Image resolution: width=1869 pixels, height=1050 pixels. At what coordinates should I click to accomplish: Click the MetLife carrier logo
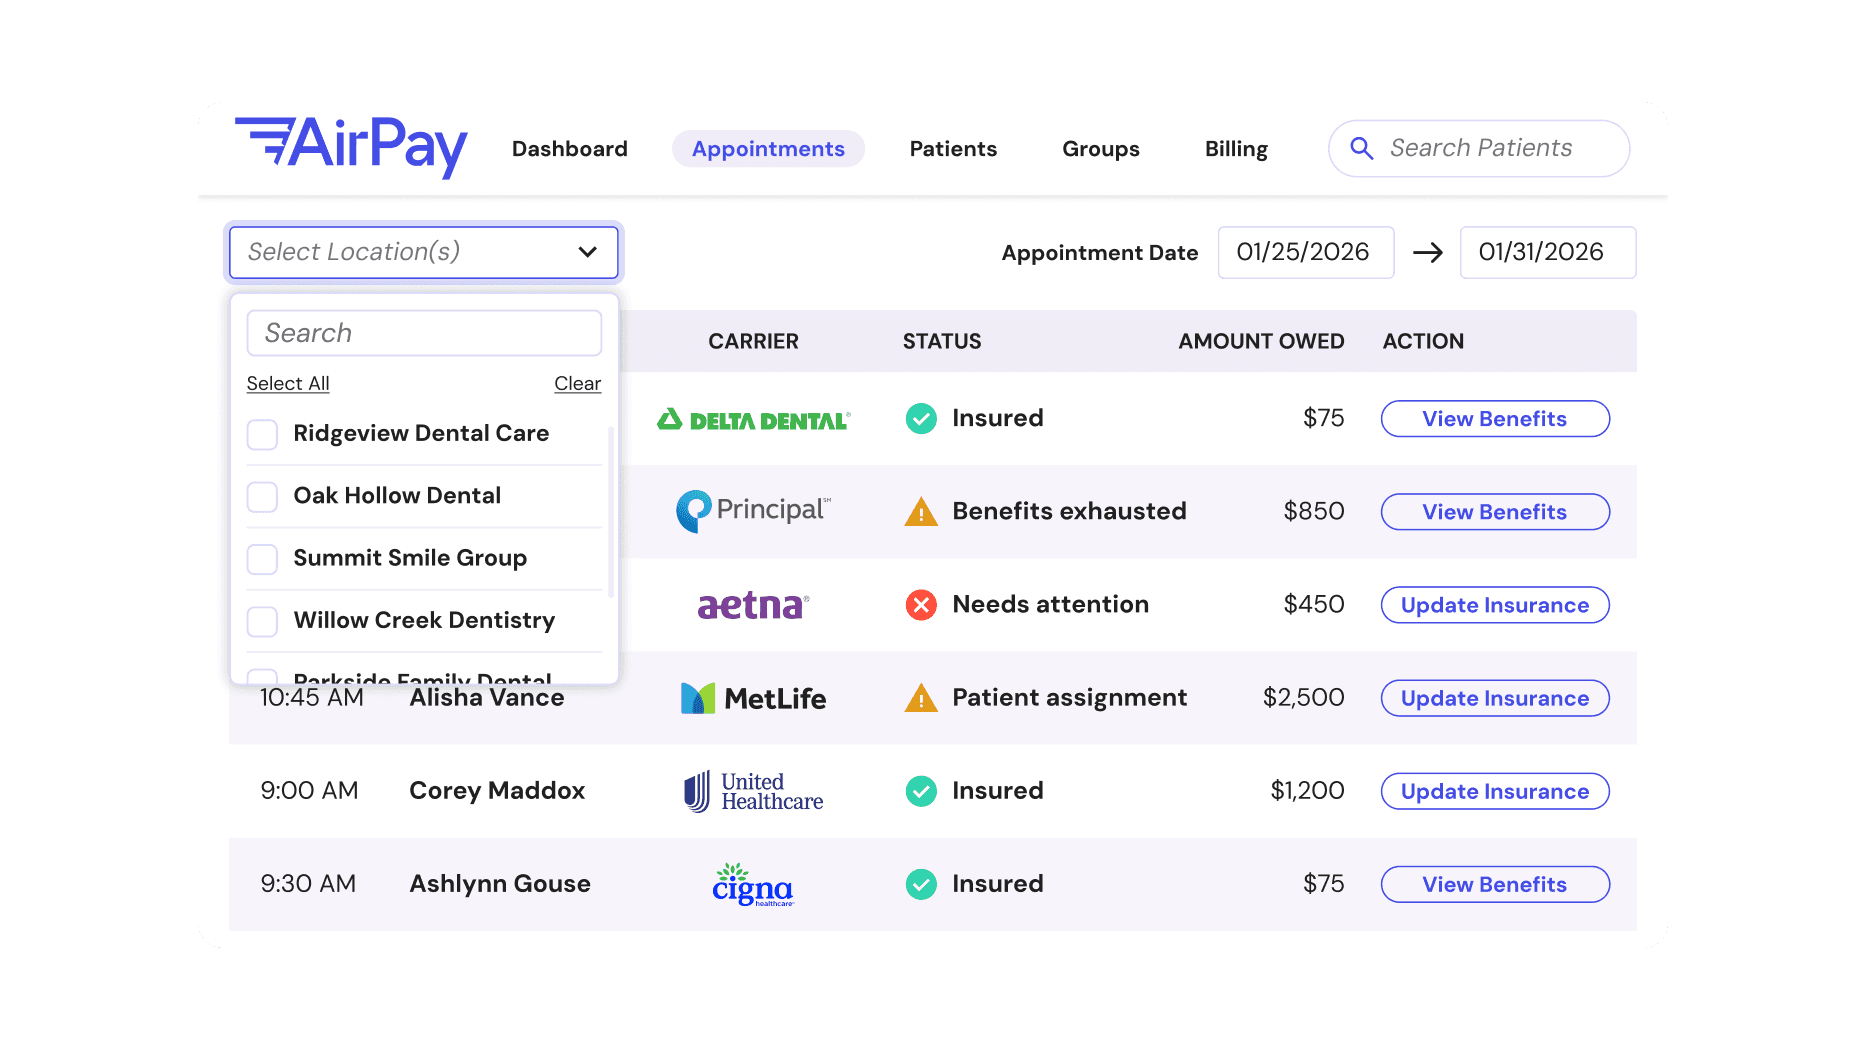click(x=754, y=698)
